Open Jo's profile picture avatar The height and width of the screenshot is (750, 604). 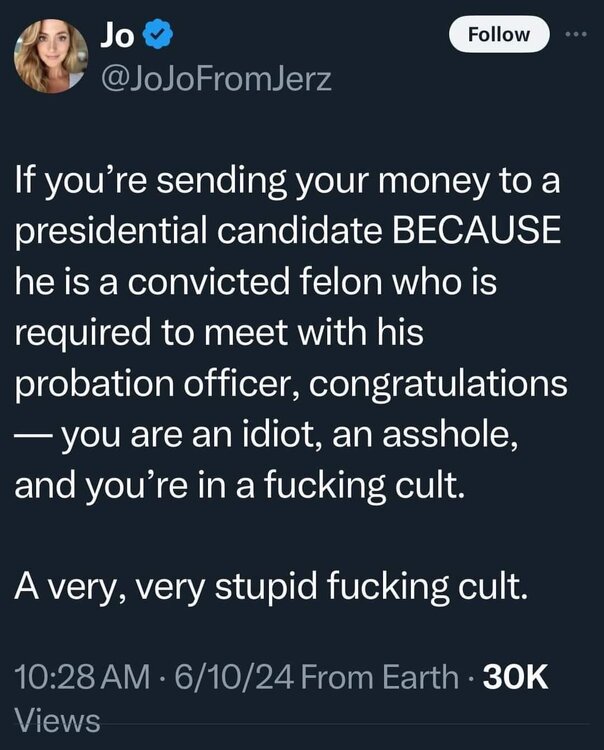[51, 55]
